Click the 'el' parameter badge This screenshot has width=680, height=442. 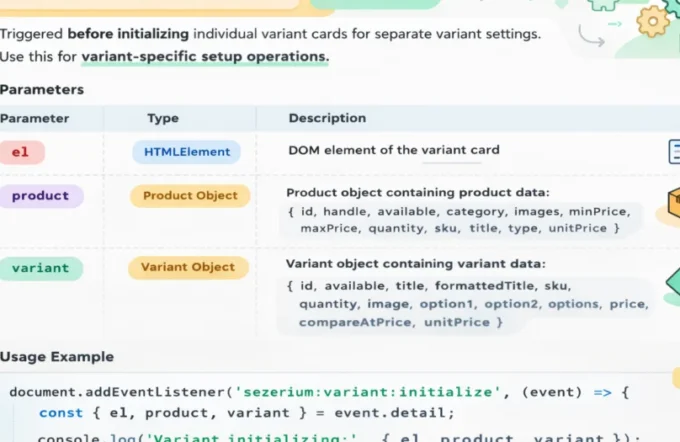pyautogui.click(x=21, y=152)
